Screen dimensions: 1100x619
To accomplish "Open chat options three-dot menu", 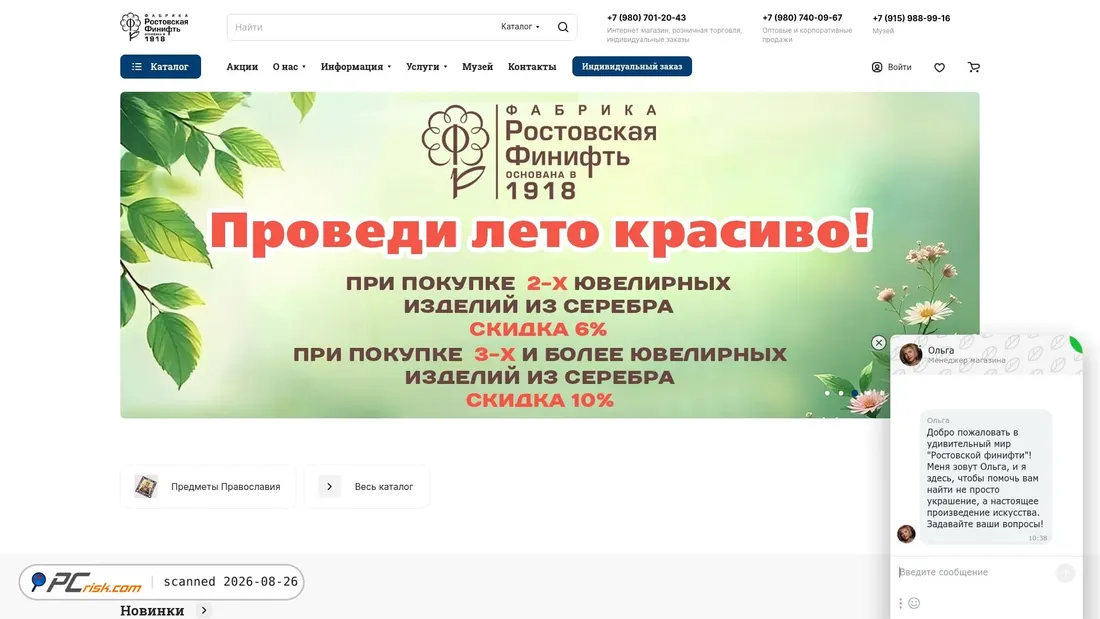I will tap(900, 603).
